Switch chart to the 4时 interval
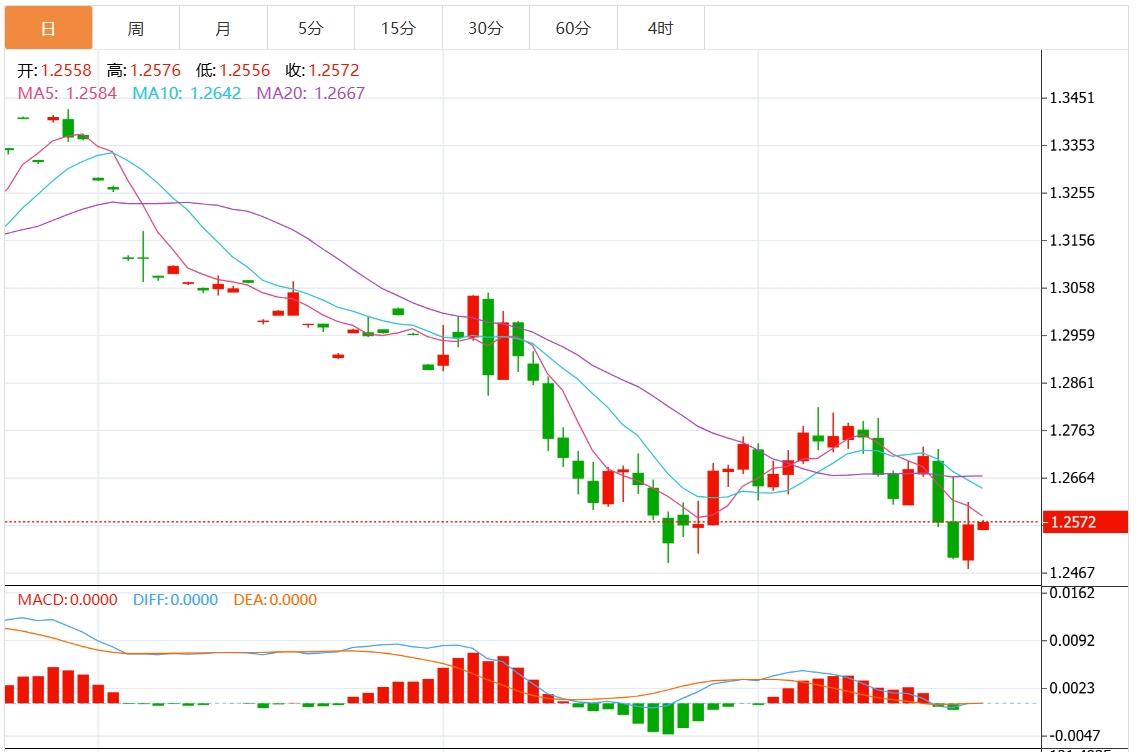1139x752 pixels. tap(660, 28)
